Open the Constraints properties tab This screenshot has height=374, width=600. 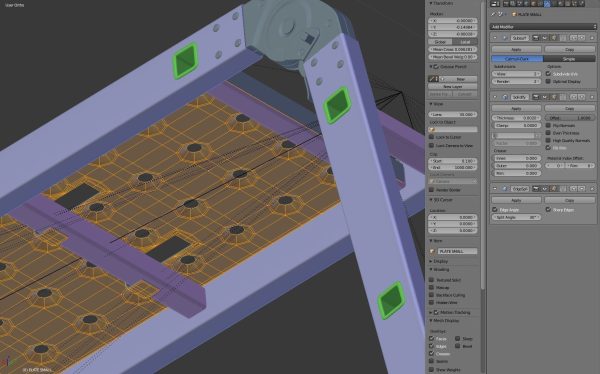540,3
